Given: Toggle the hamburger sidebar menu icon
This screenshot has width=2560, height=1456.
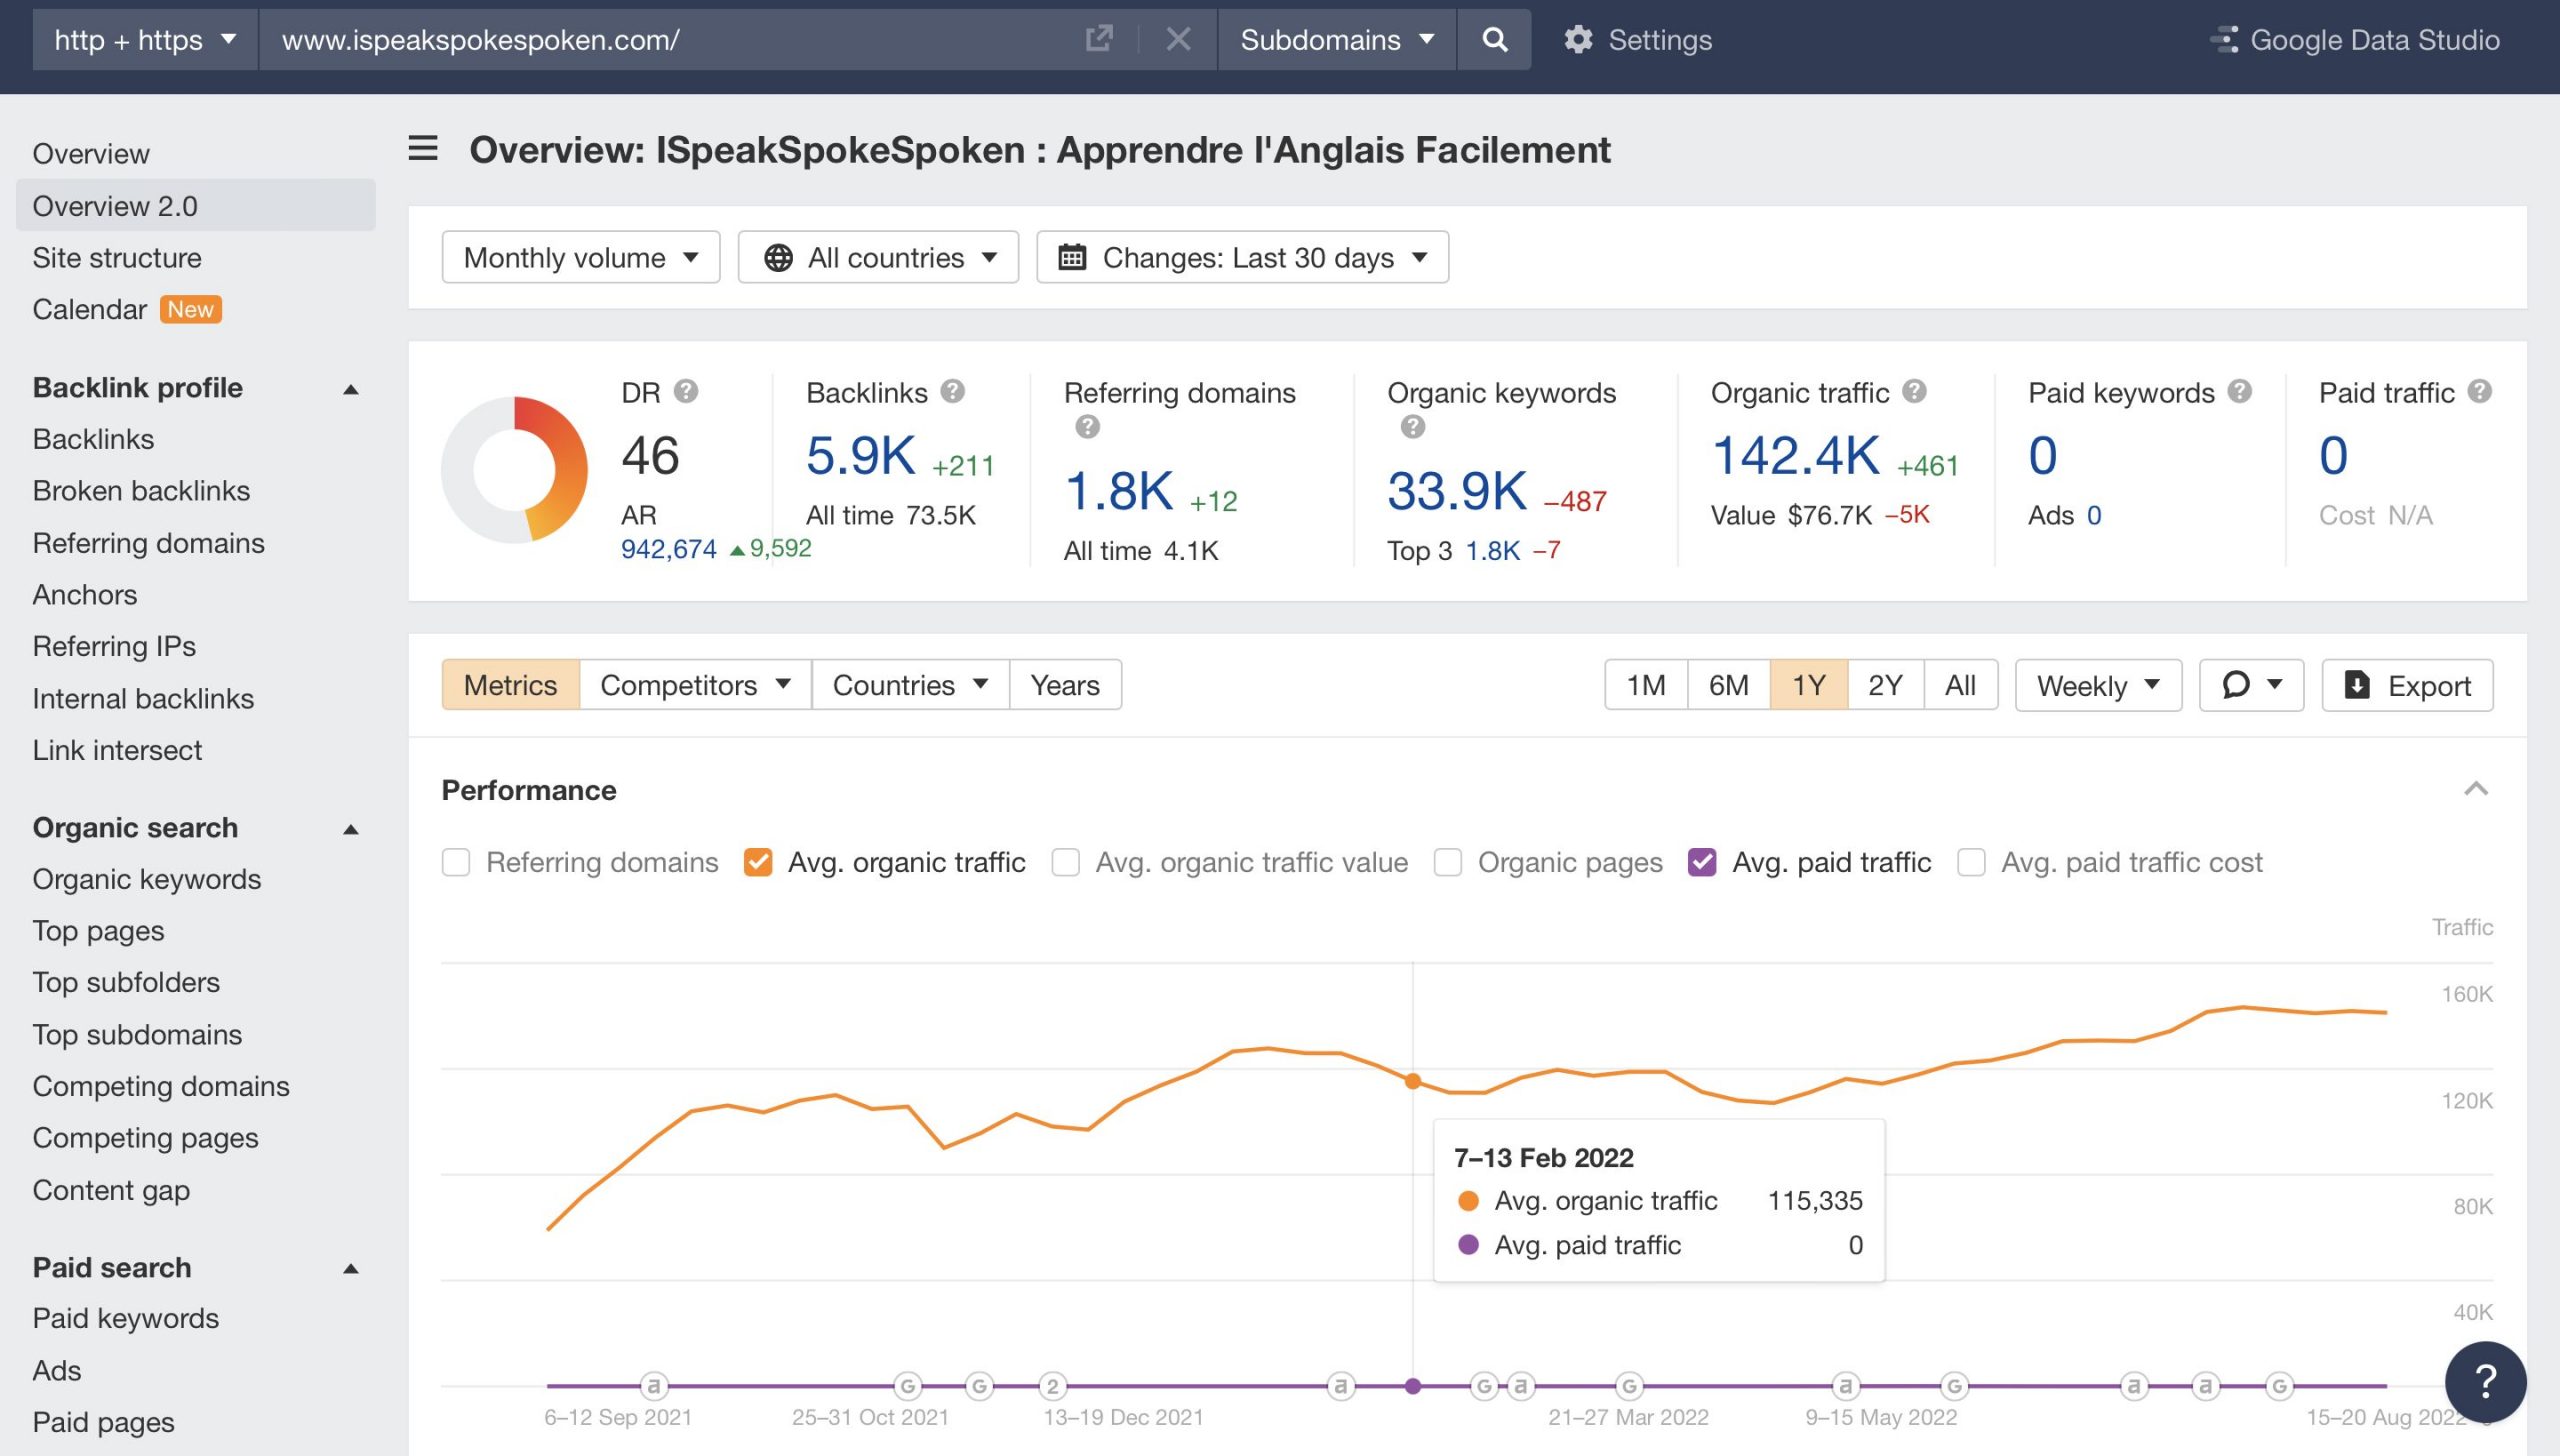Looking at the screenshot, I should point(423,149).
